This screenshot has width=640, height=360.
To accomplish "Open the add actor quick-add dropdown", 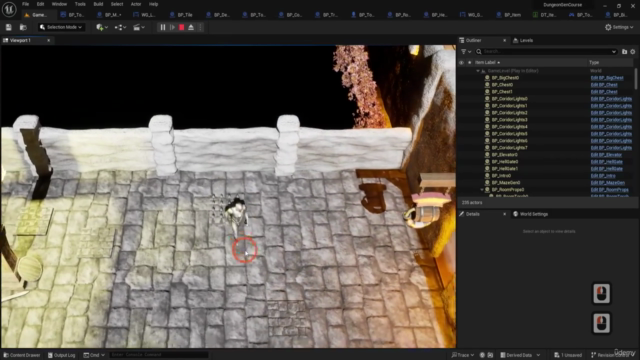I will point(102,27).
